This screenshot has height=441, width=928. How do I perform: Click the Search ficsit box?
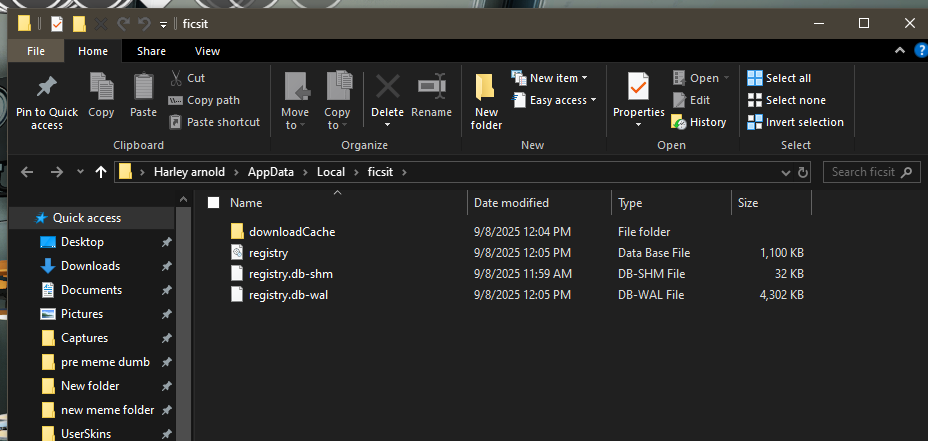[872, 172]
